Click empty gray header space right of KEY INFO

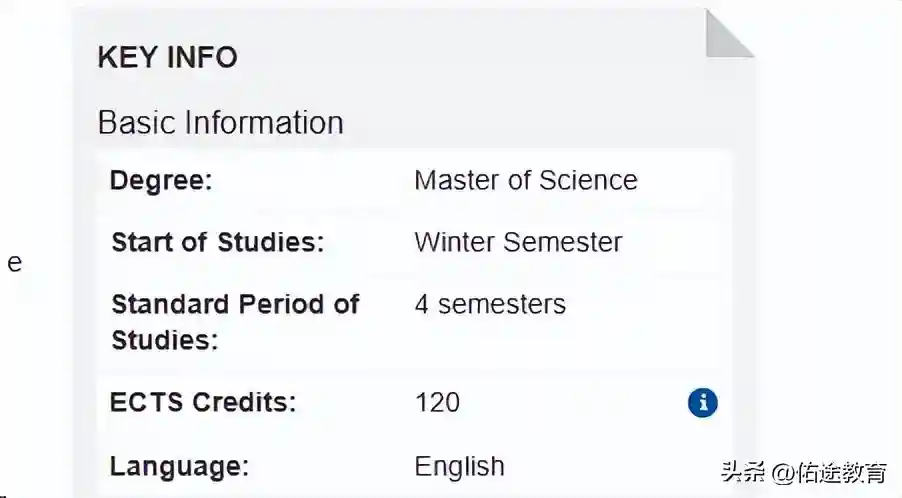(450, 57)
